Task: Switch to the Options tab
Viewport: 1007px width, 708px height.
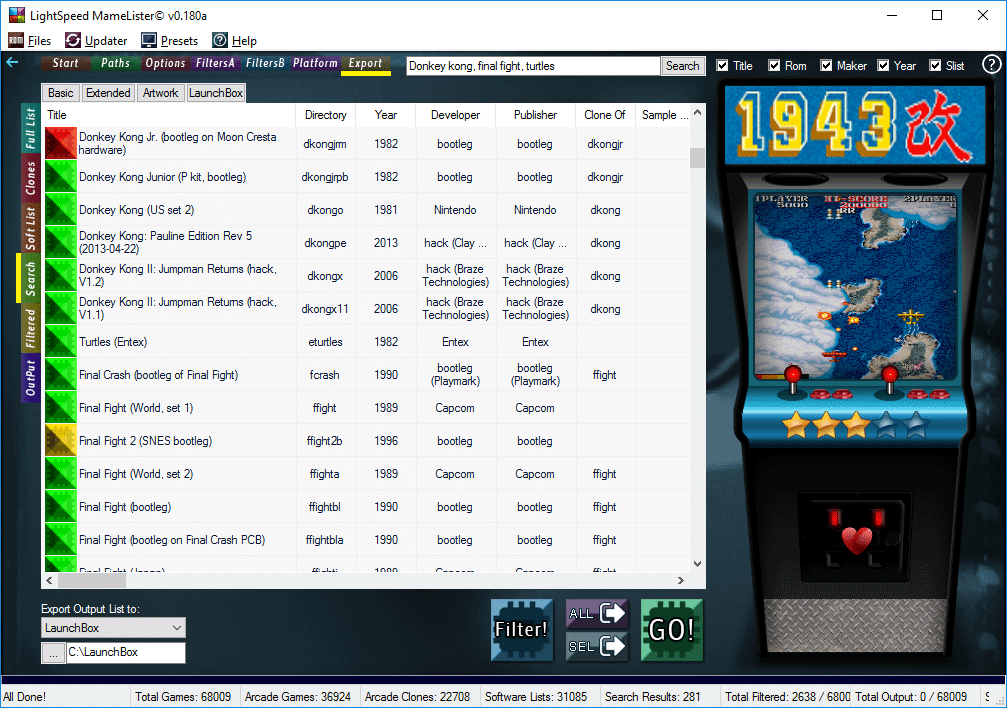Action: coord(165,63)
